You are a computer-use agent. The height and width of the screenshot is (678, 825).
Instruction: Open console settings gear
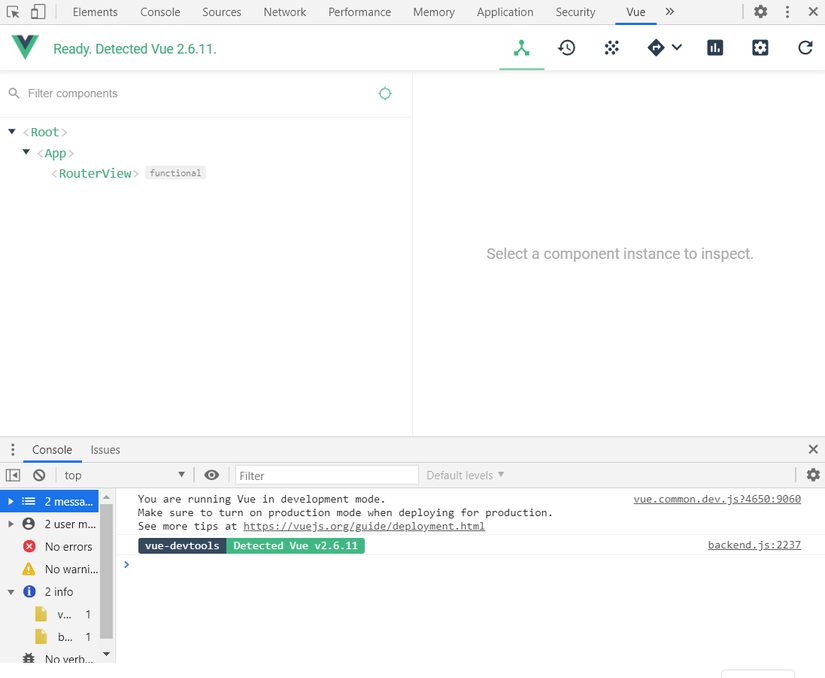(x=813, y=474)
